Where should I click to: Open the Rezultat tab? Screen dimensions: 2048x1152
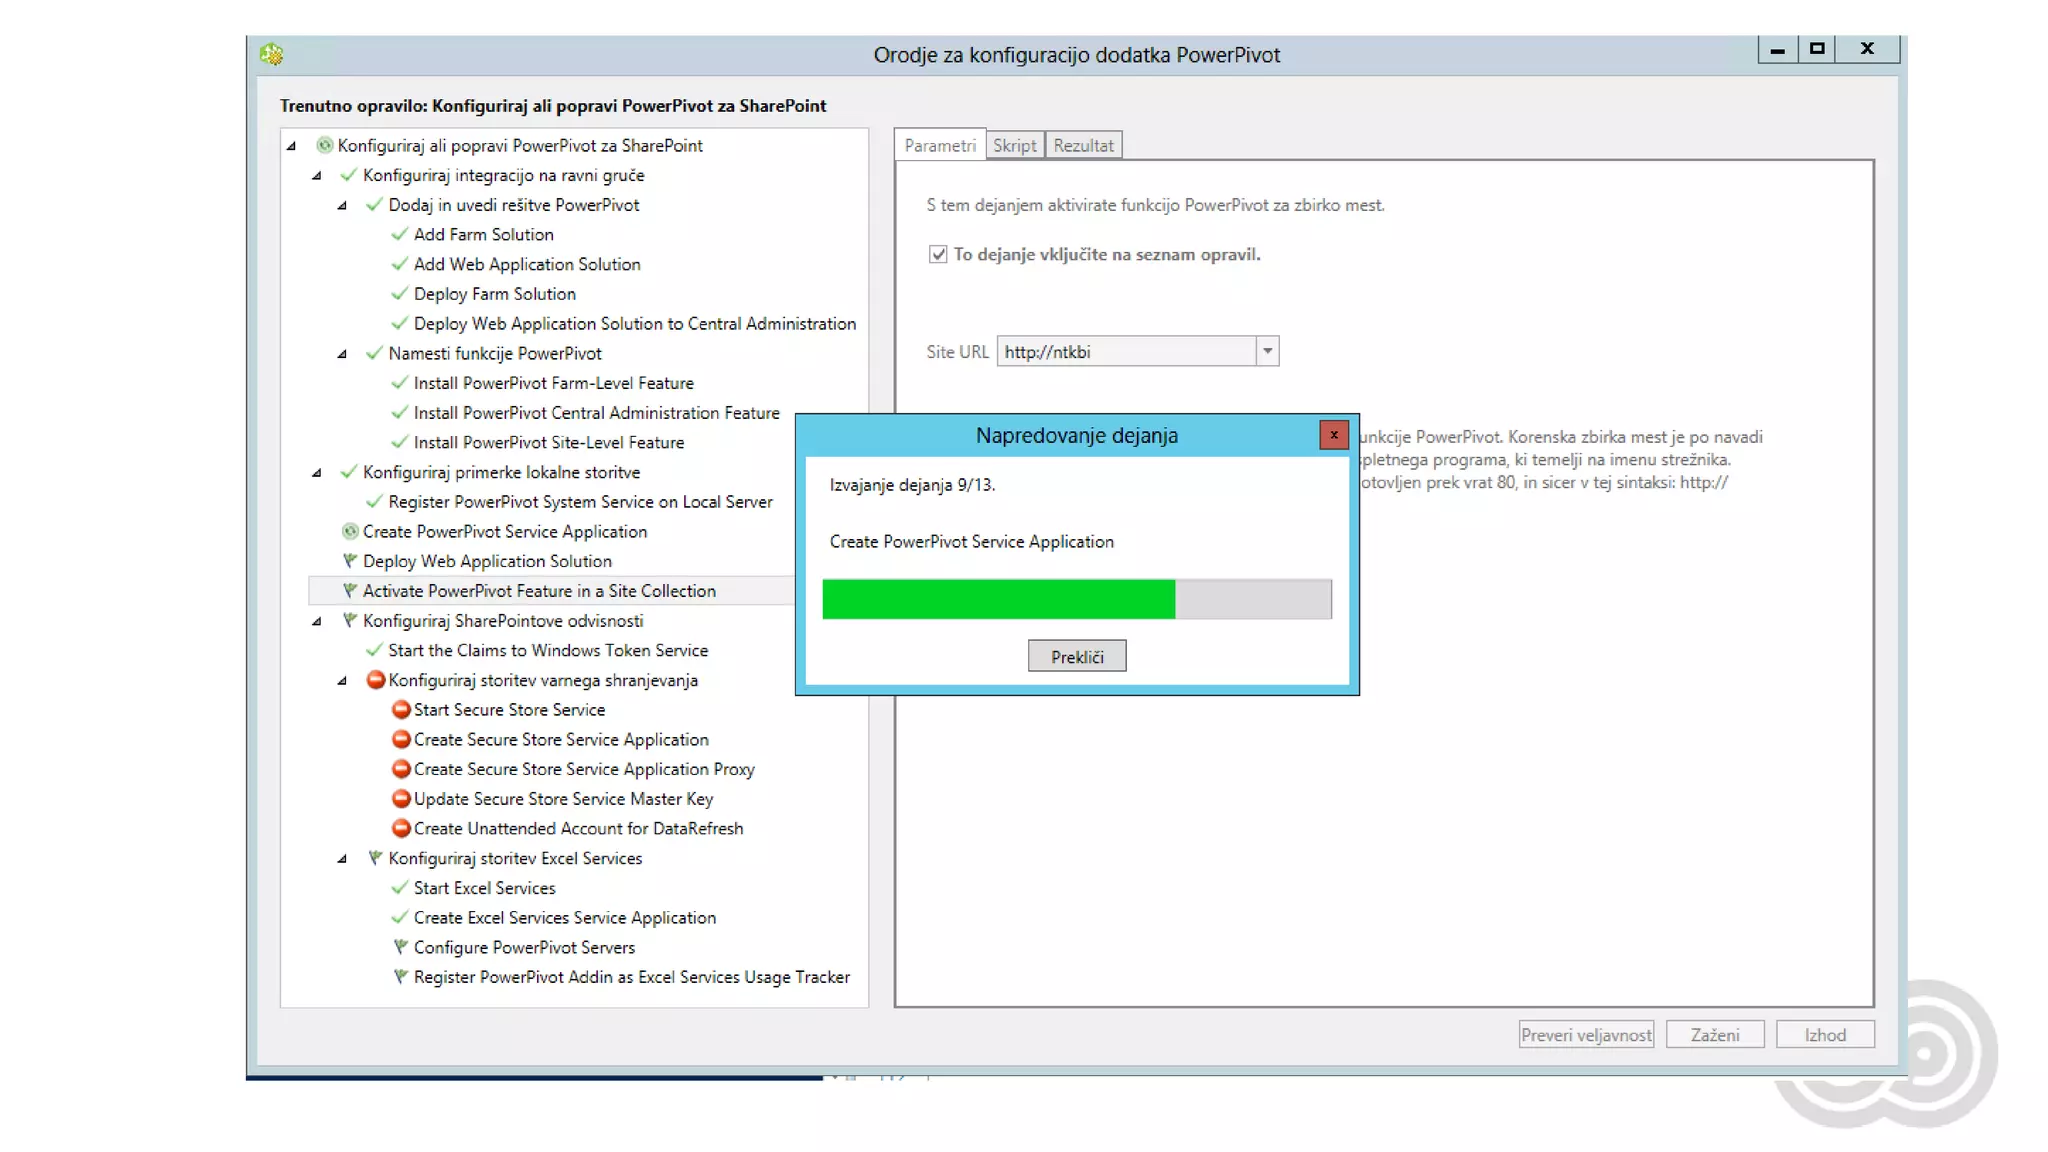click(1083, 145)
